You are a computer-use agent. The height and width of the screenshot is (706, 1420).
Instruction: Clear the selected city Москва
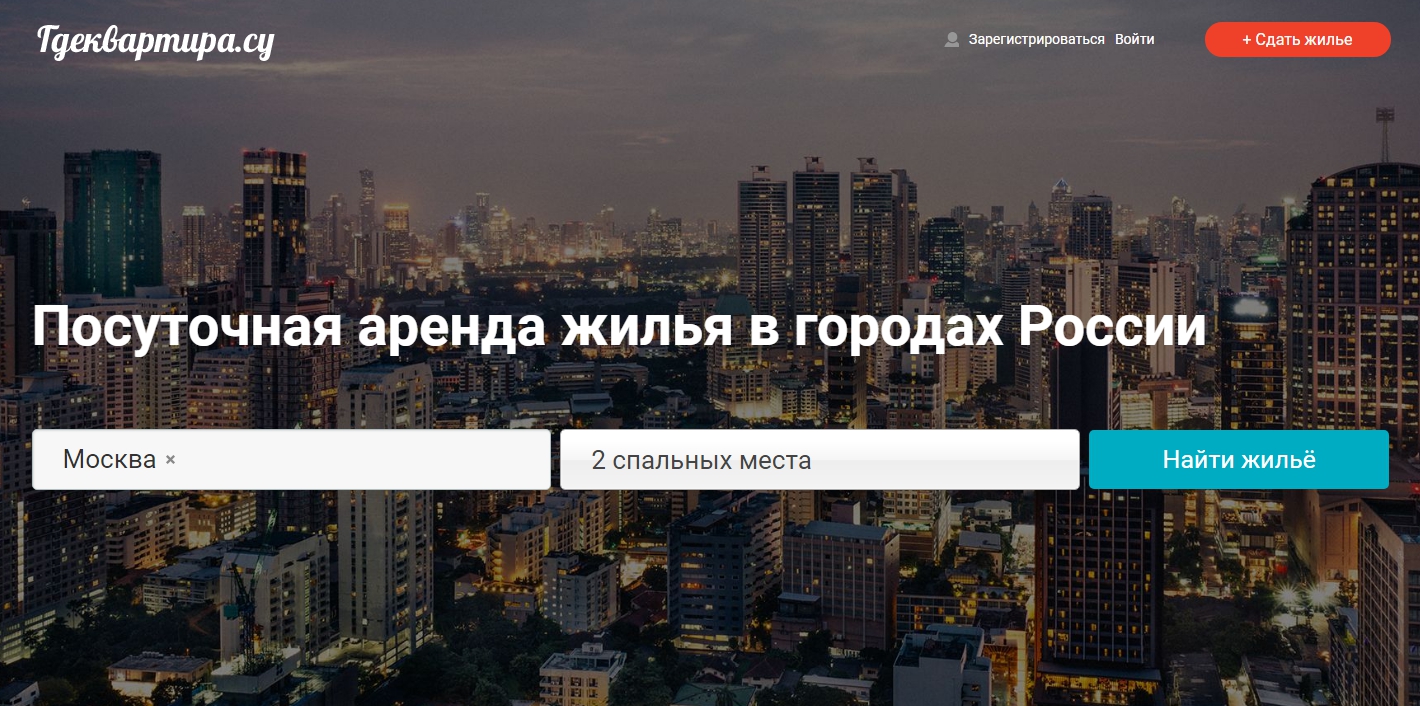click(170, 460)
